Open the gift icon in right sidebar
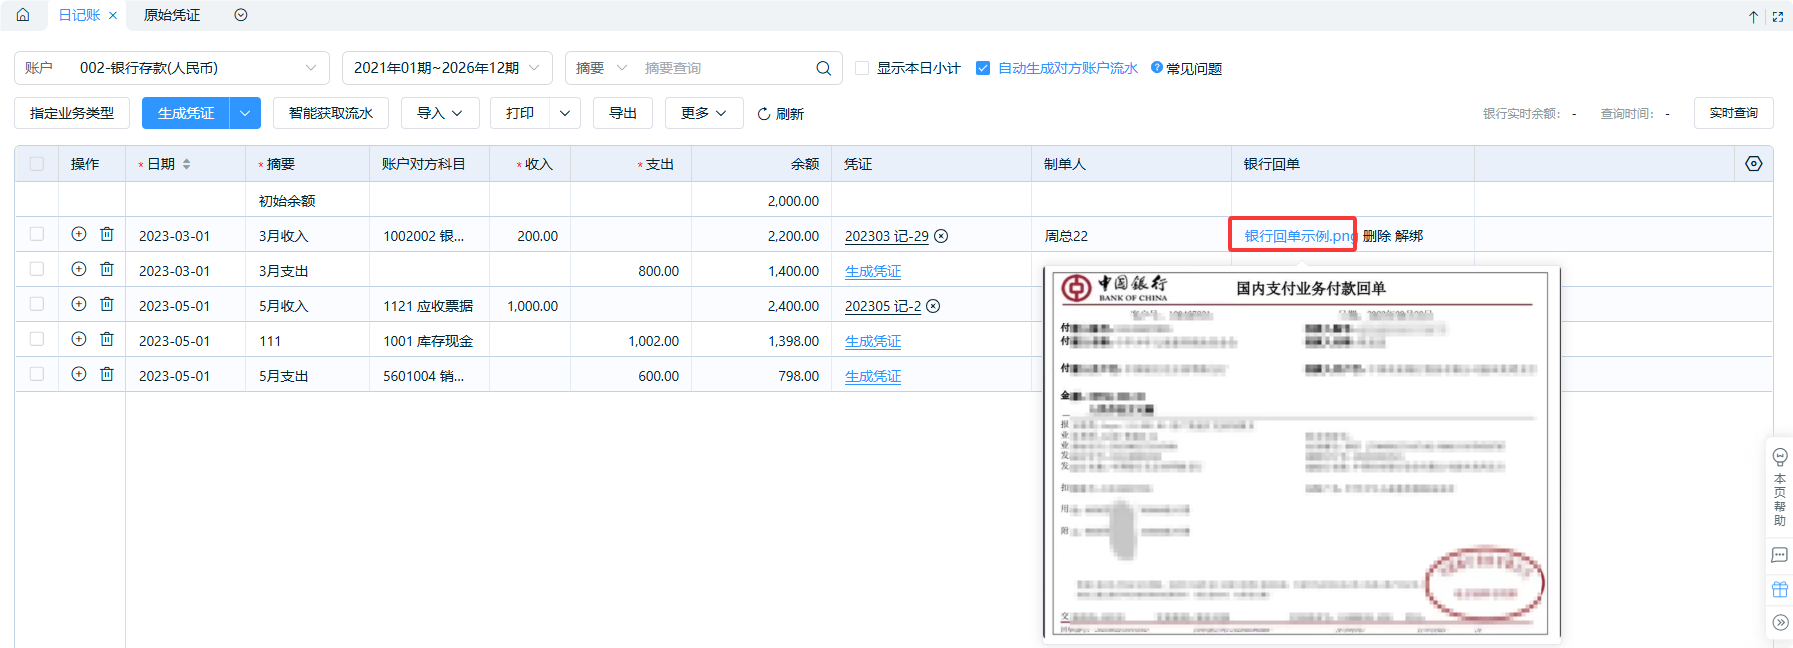The image size is (1793, 648). coord(1780,589)
